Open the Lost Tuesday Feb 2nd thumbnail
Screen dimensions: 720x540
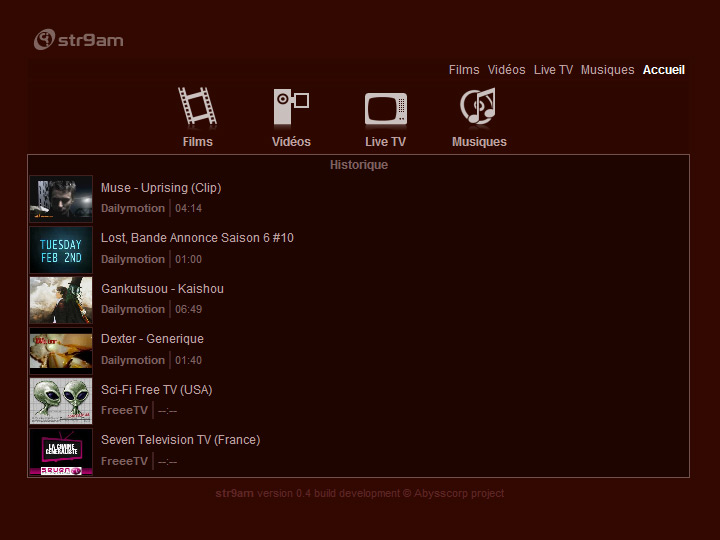pyautogui.click(x=61, y=250)
